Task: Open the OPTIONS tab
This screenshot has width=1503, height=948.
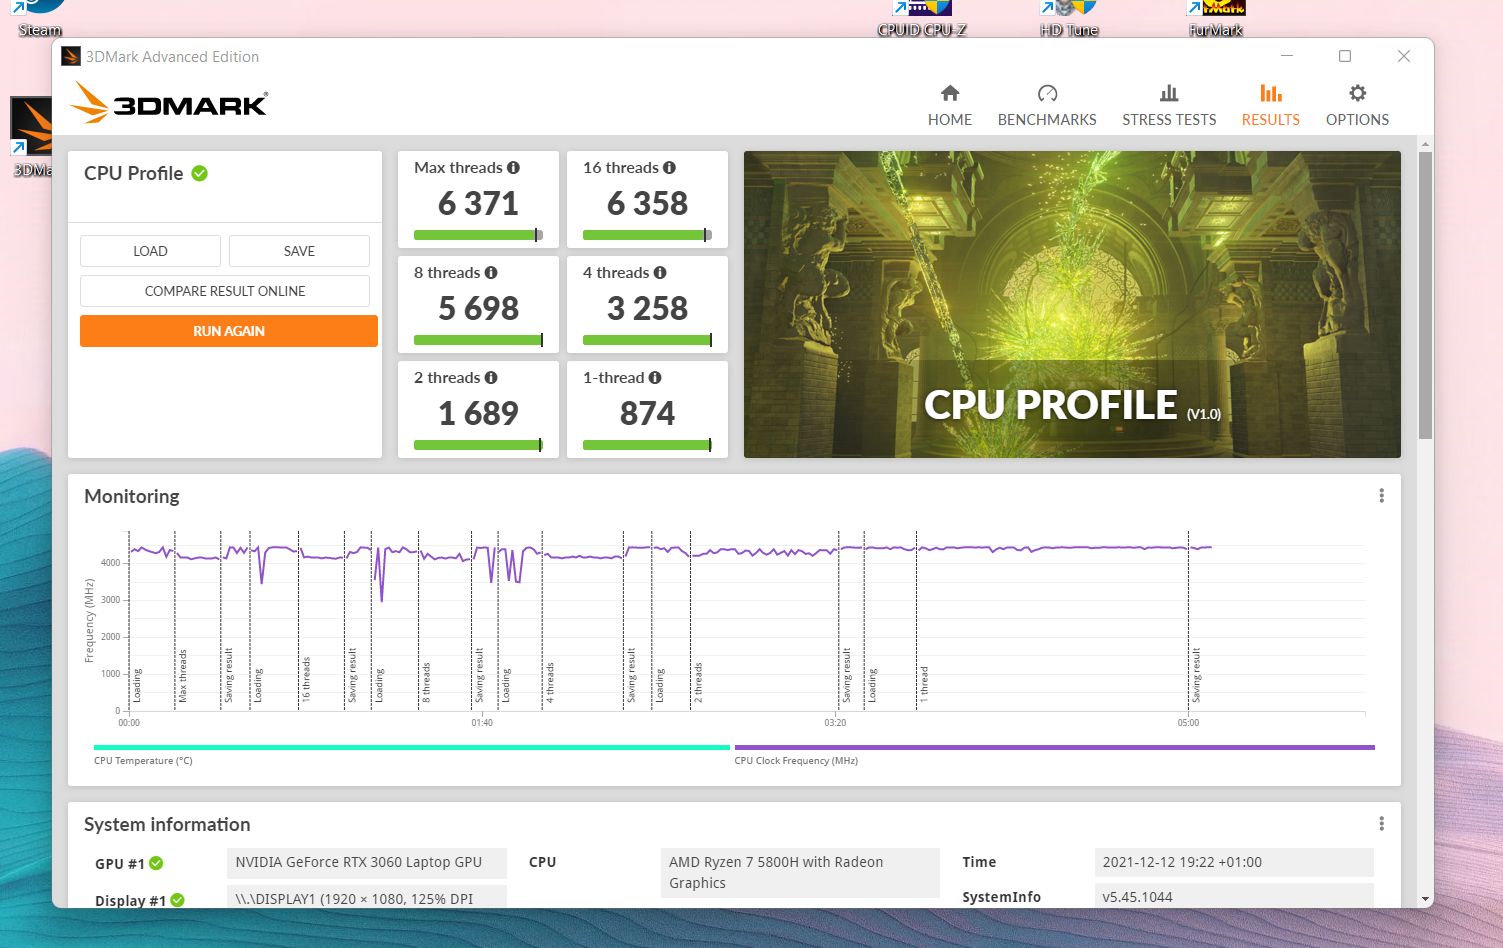Action: tap(1357, 106)
